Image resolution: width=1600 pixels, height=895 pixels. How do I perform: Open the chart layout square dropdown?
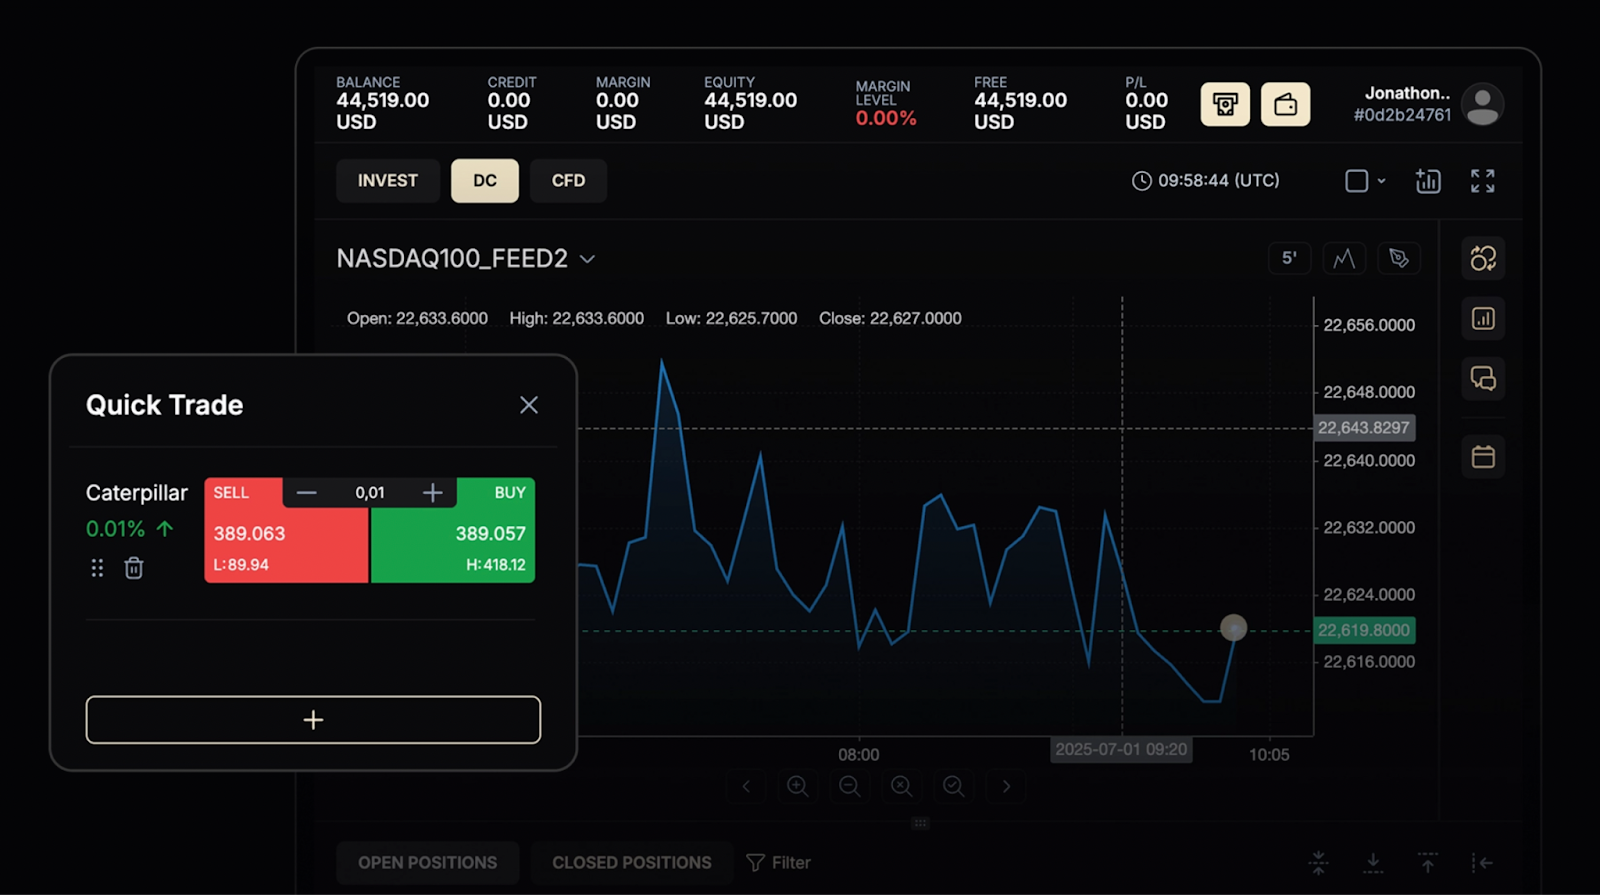pyautogui.click(x=1364, y=181)
